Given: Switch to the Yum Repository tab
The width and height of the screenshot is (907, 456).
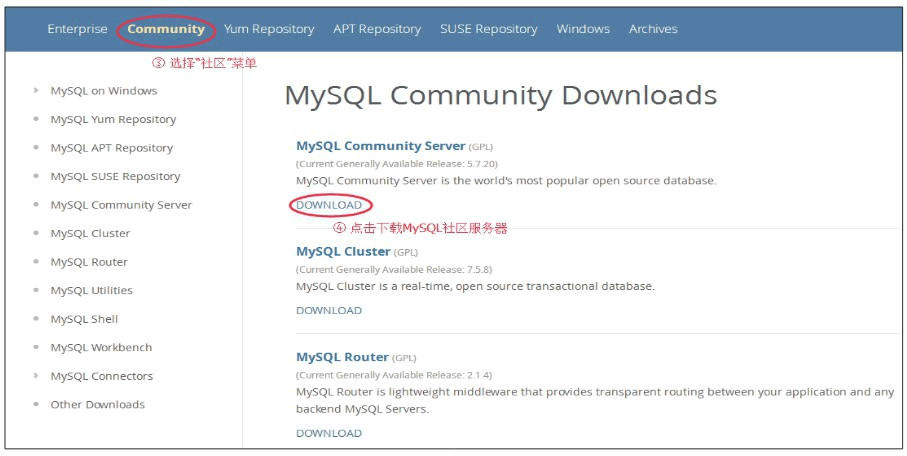Looking at the screenshot, I should (x=269, y=29).
